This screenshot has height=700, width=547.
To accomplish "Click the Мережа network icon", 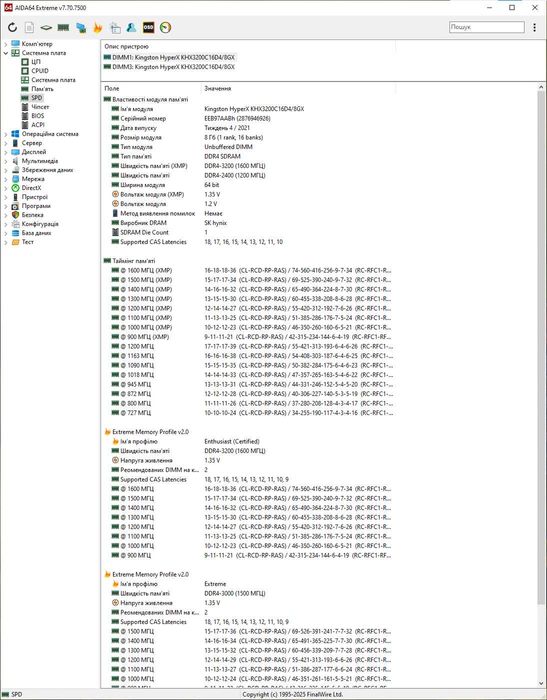I will click(x=15, y=179).
